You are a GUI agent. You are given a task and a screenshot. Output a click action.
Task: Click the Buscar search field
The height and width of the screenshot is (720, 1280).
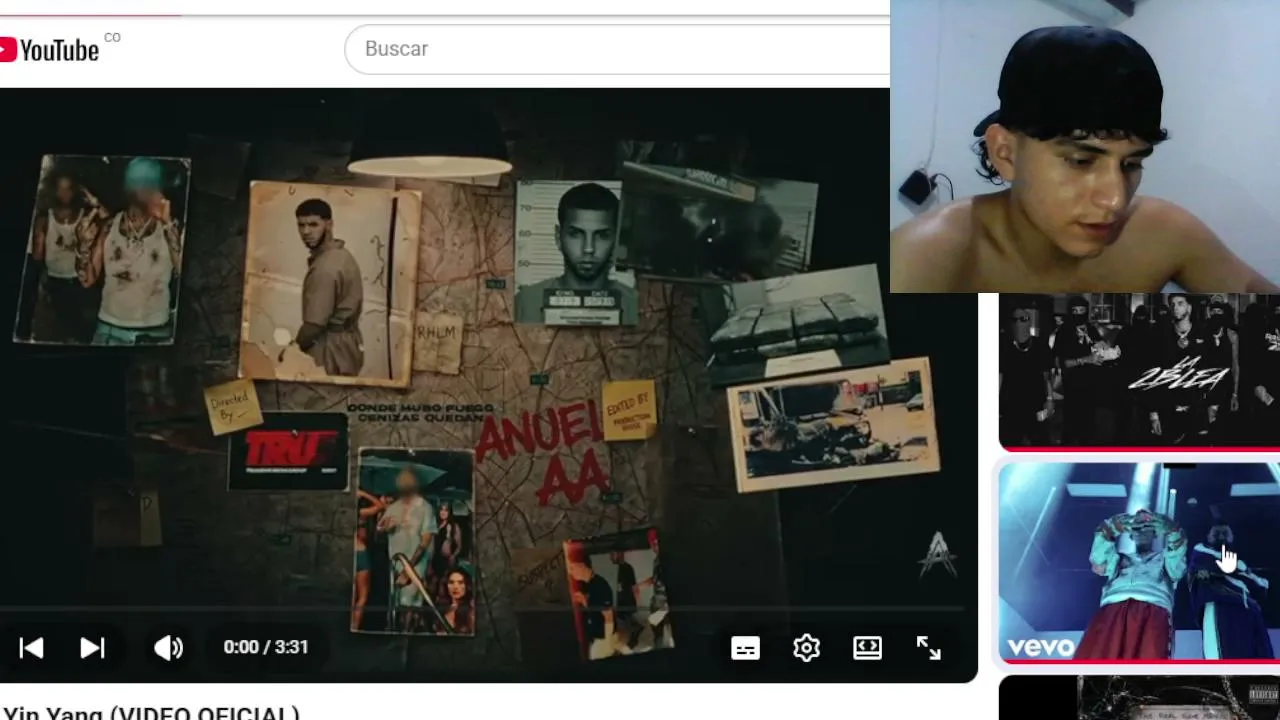(x=617, y=49)
